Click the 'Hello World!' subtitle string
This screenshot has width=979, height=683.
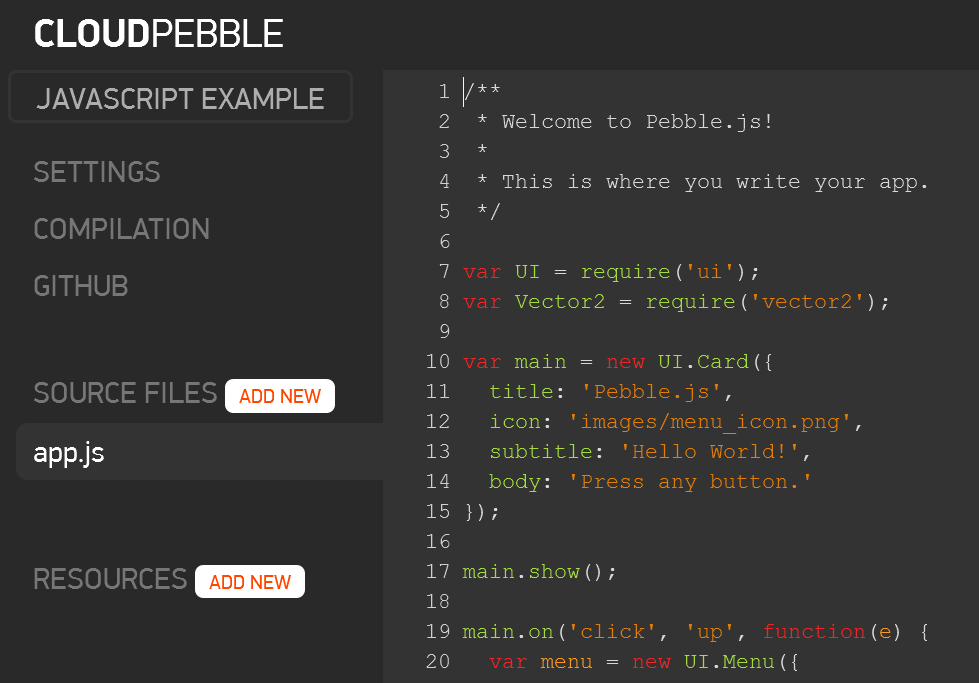[x=710, y=451]
